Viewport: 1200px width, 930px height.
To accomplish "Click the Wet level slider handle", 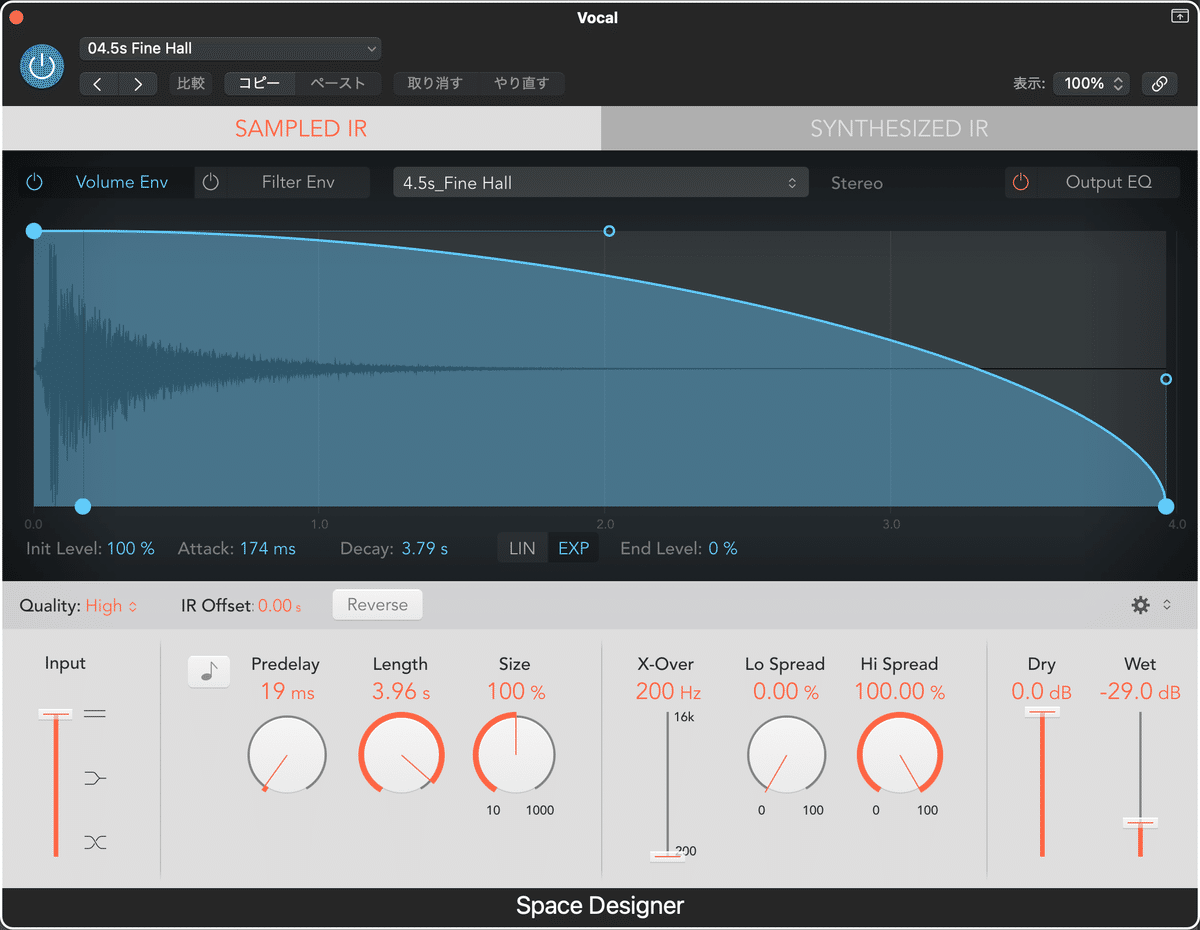I will point(1140,822).
